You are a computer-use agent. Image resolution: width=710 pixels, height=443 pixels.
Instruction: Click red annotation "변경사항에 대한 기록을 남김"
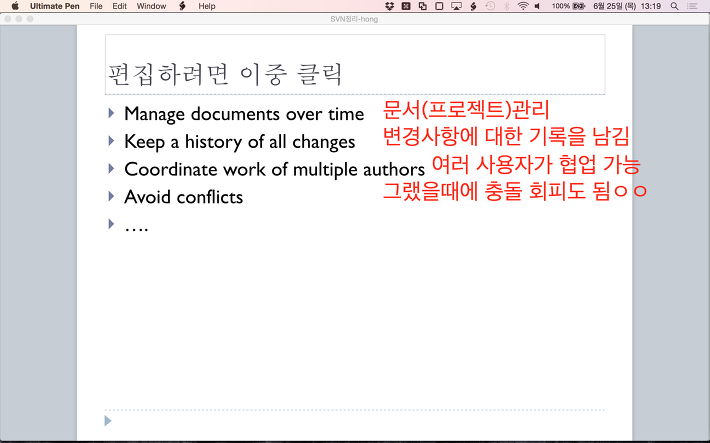pos(506,137)
